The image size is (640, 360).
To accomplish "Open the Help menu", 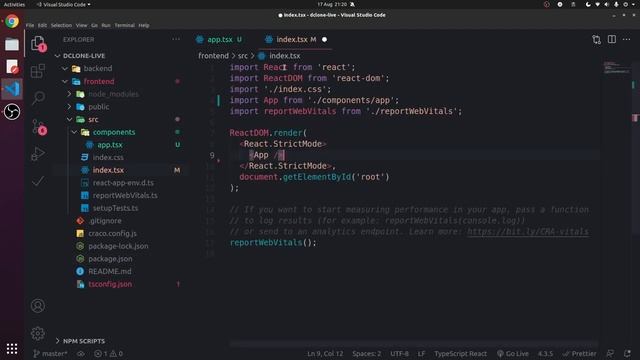I will click(x=144, y=25).
